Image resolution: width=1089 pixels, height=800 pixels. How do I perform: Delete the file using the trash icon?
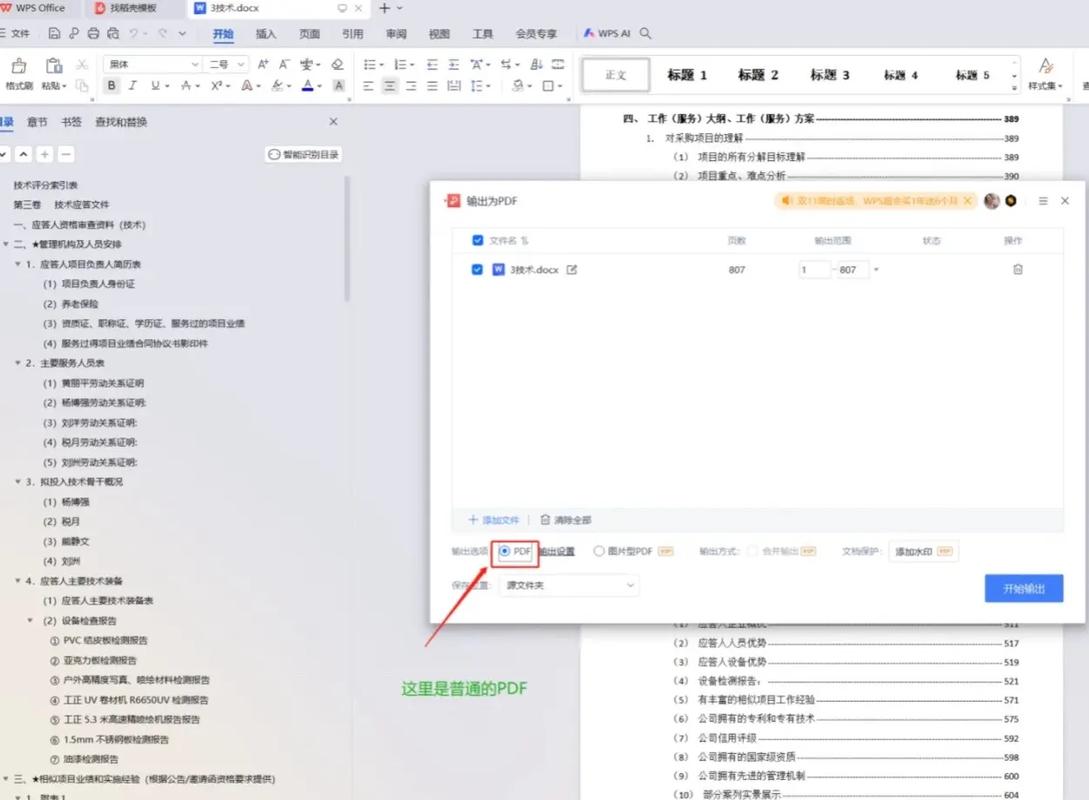point(1018,269)
